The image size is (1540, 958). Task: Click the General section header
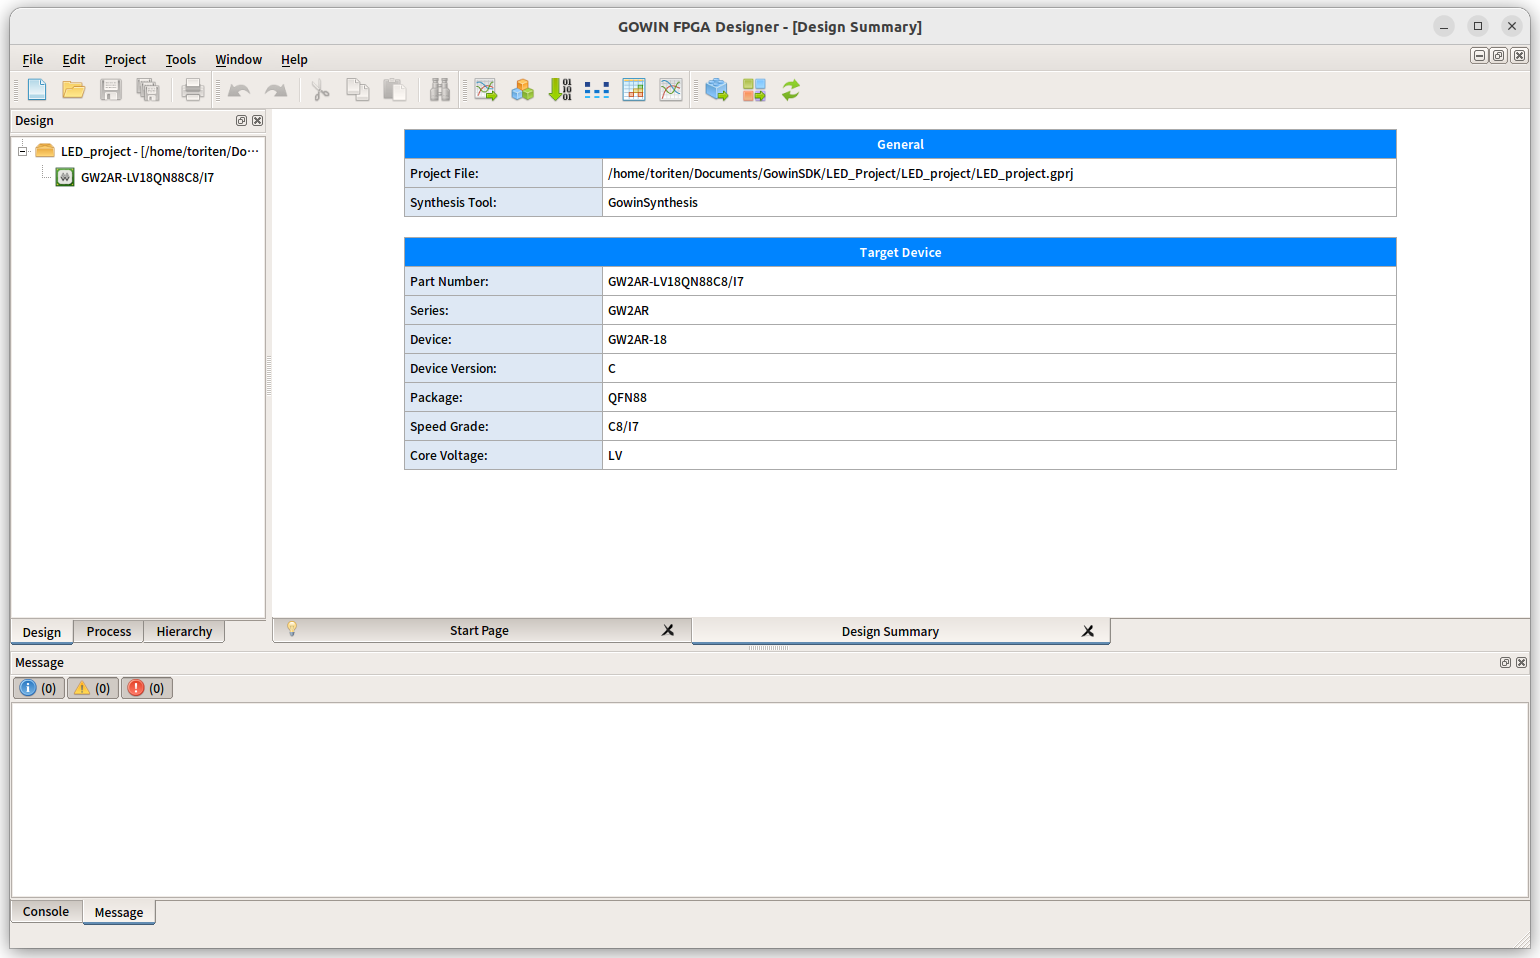(900, 144)
